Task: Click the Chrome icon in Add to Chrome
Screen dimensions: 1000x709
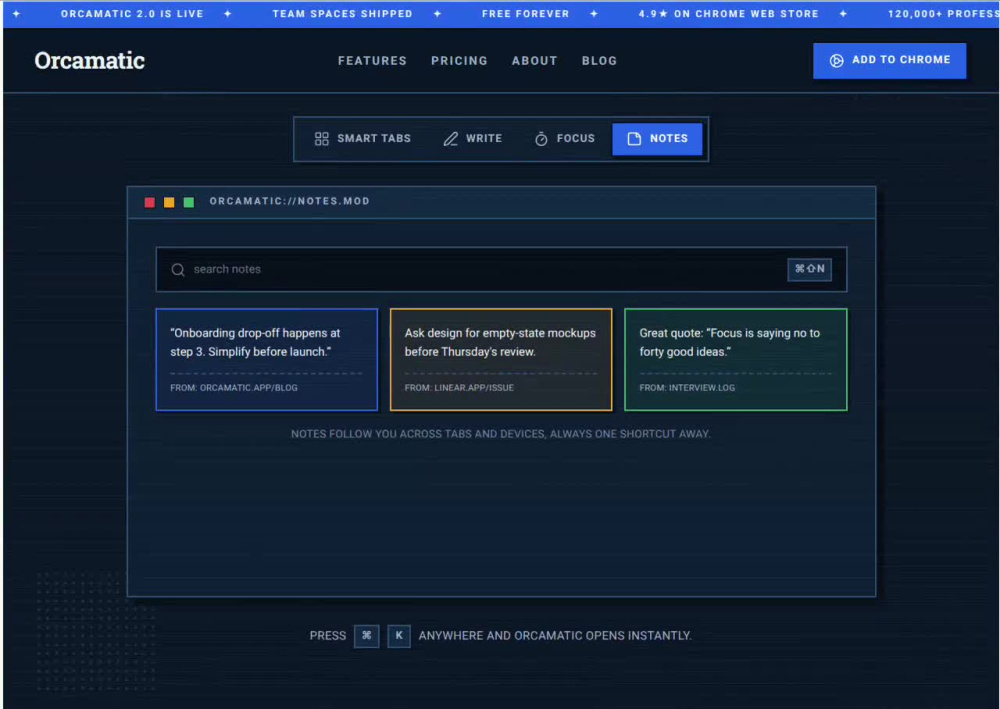Action: pyautogui.click(x=836, y=61)
